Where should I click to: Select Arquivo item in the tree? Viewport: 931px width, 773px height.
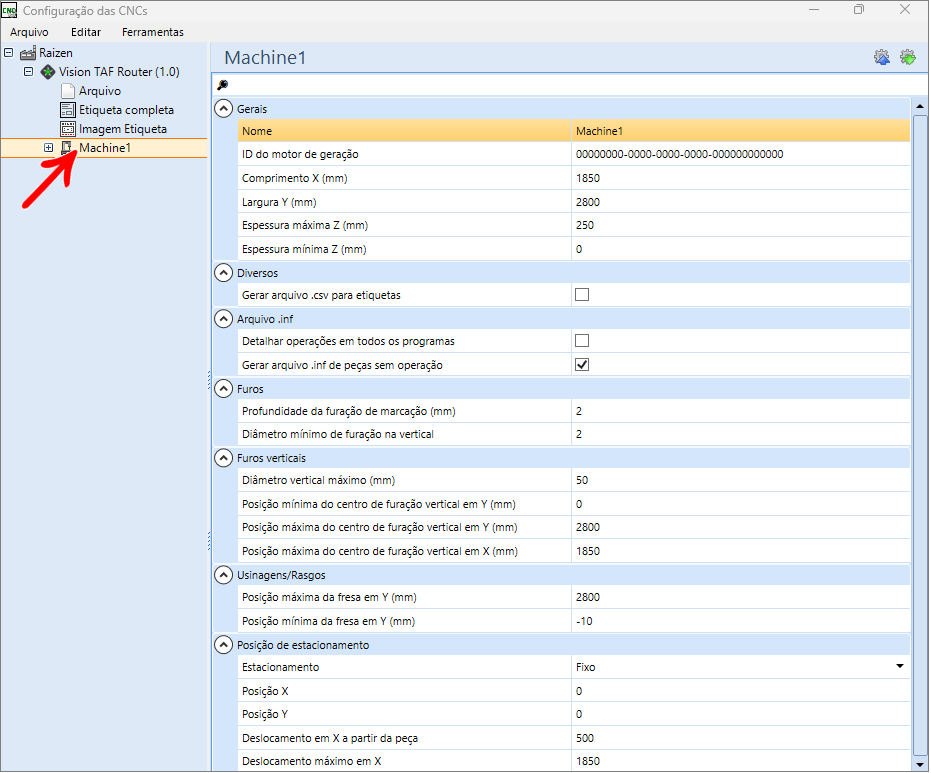pos(100,91)
